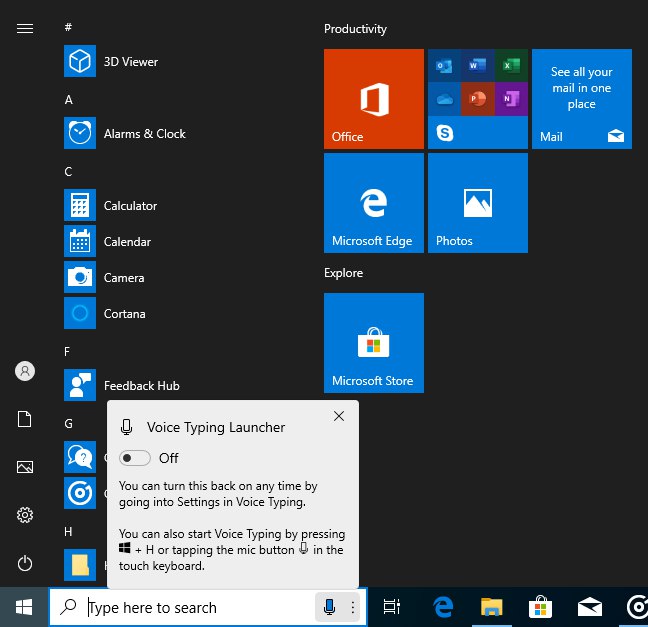Expand the Start menu hamburger navigation

[25, 28]
